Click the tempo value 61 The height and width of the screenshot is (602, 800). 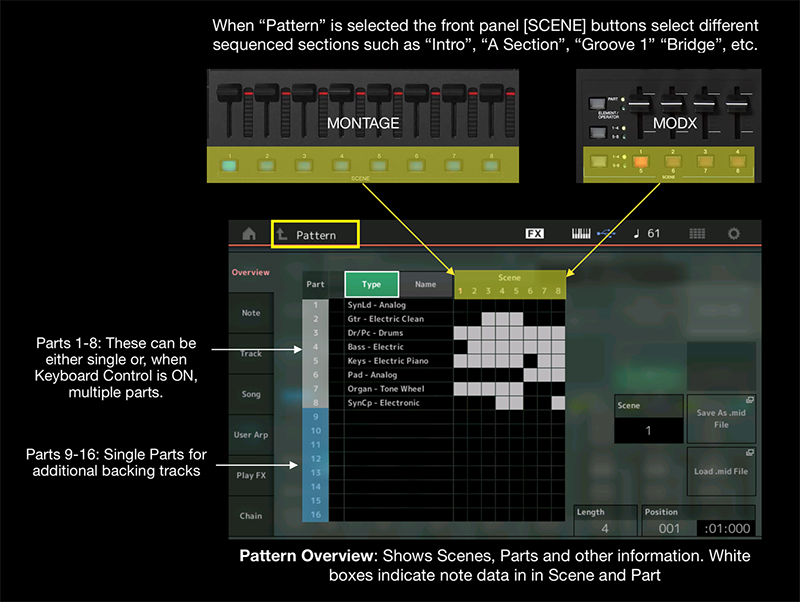tap(654, 234)
